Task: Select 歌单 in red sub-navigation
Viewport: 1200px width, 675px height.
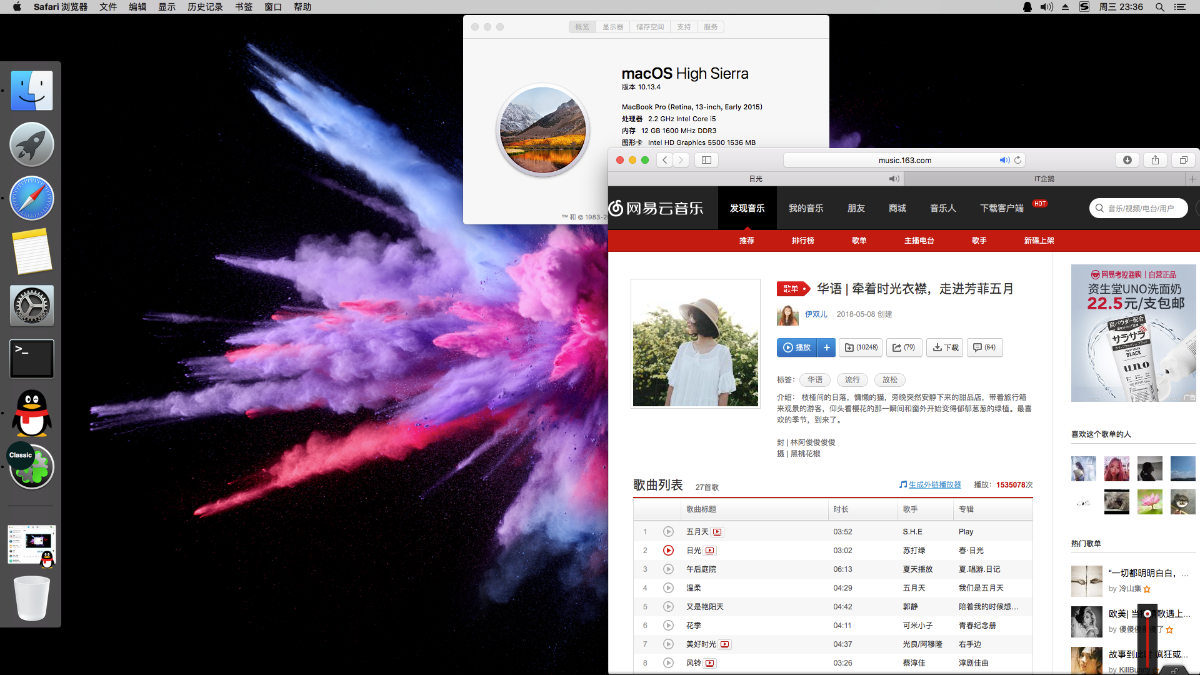Action: click(x=859, y=241)
